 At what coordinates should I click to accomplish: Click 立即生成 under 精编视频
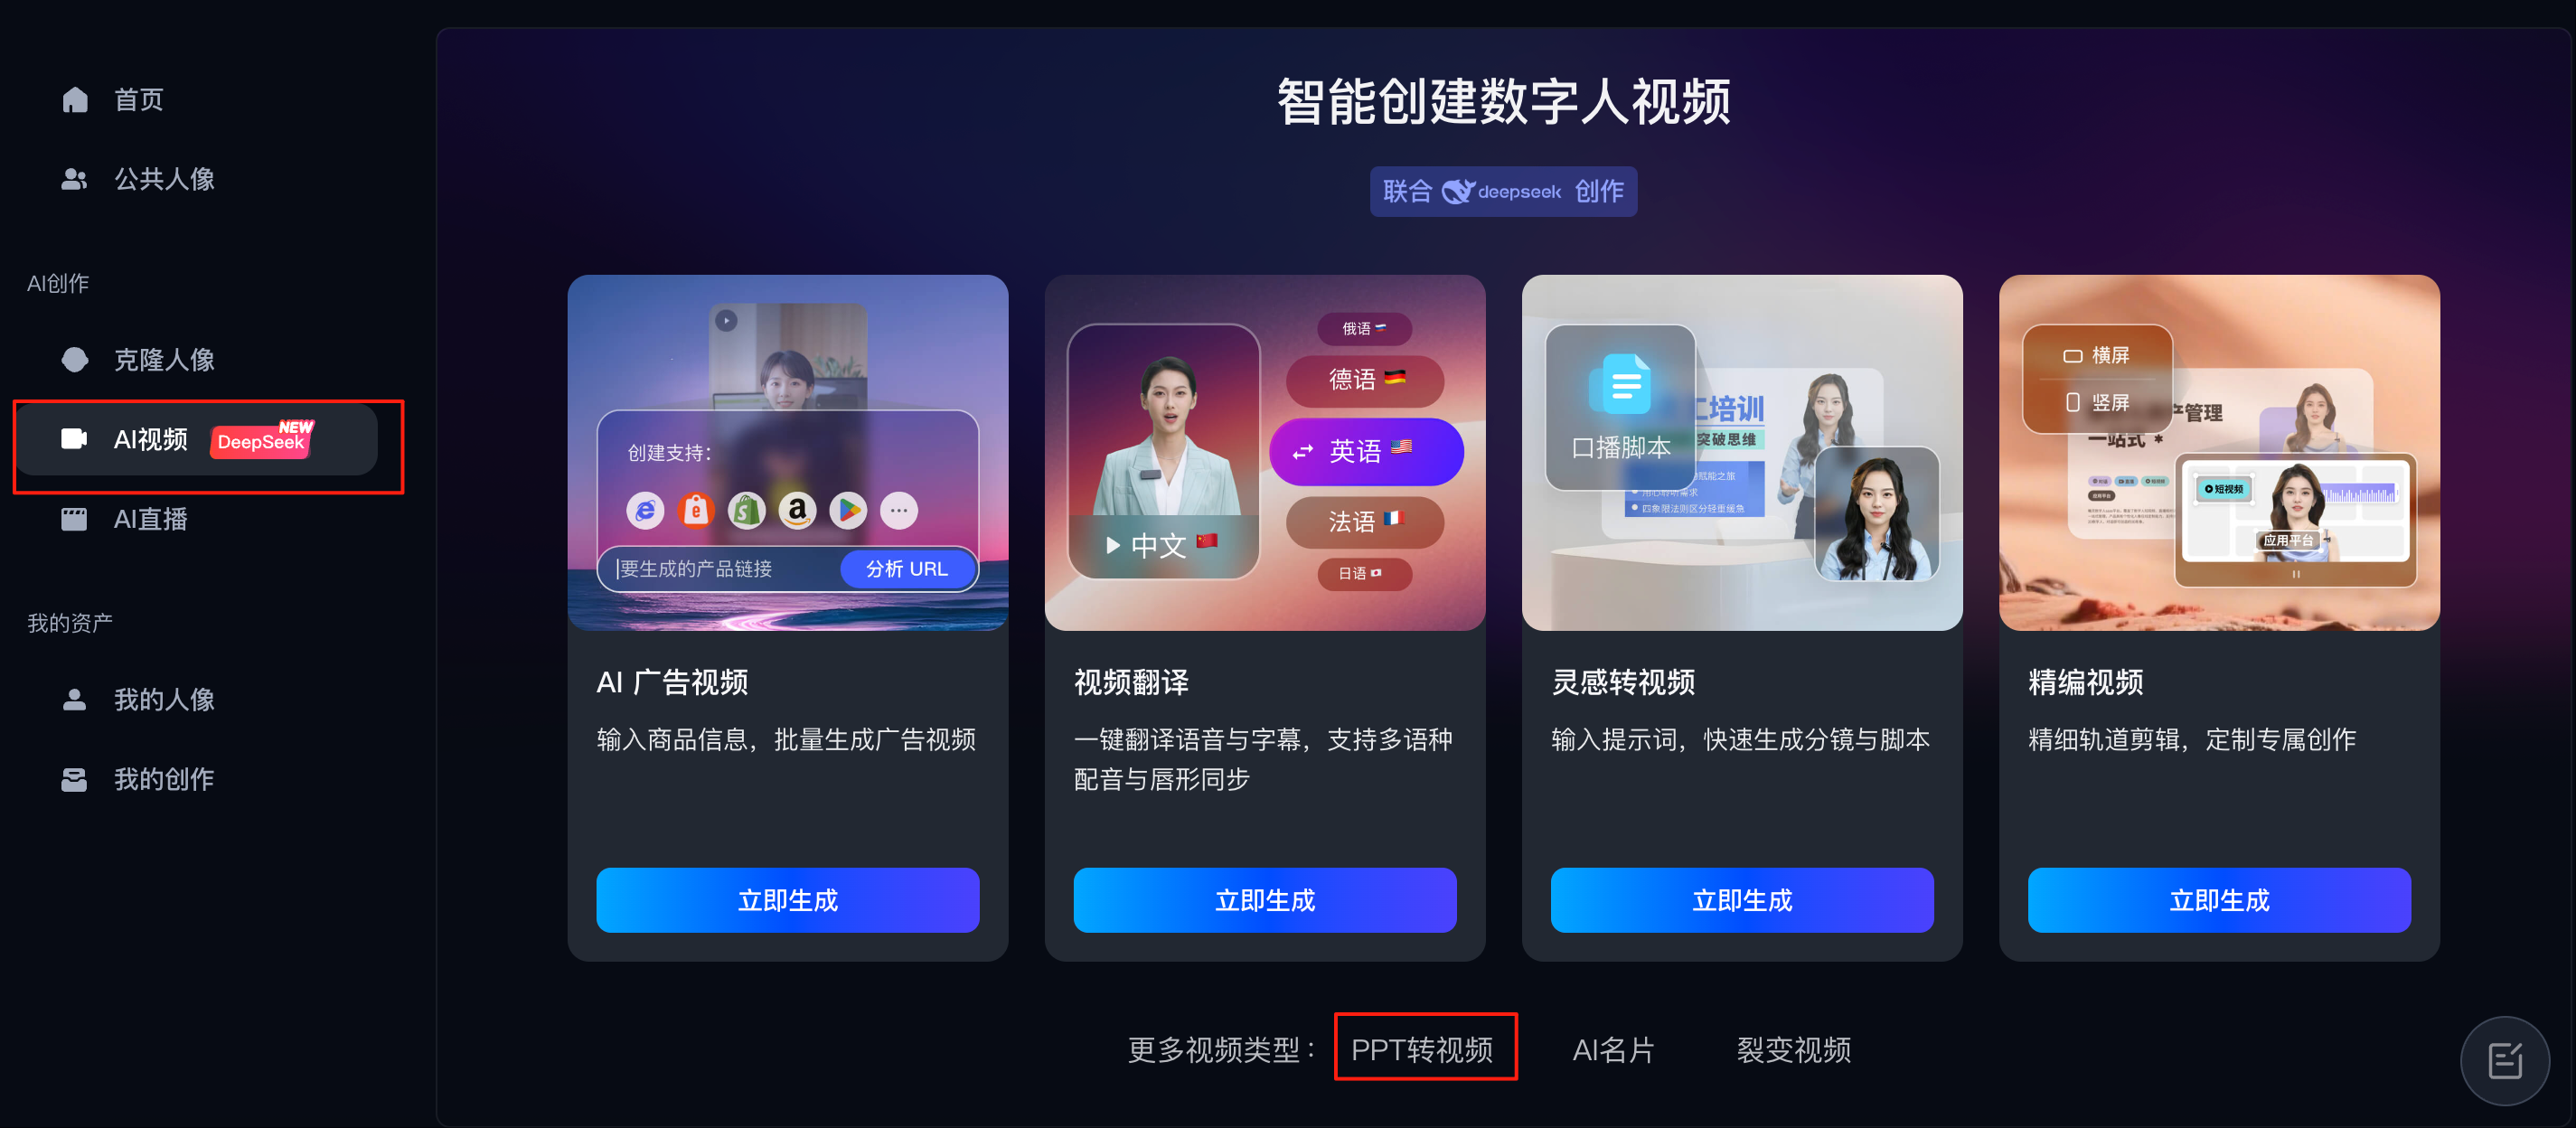tap(2219, 900)
